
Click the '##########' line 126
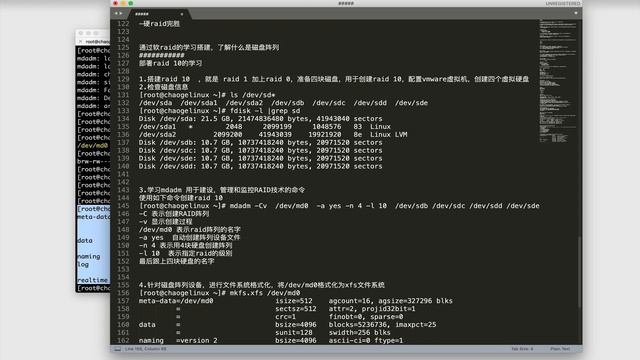click(x=162, y=56)
